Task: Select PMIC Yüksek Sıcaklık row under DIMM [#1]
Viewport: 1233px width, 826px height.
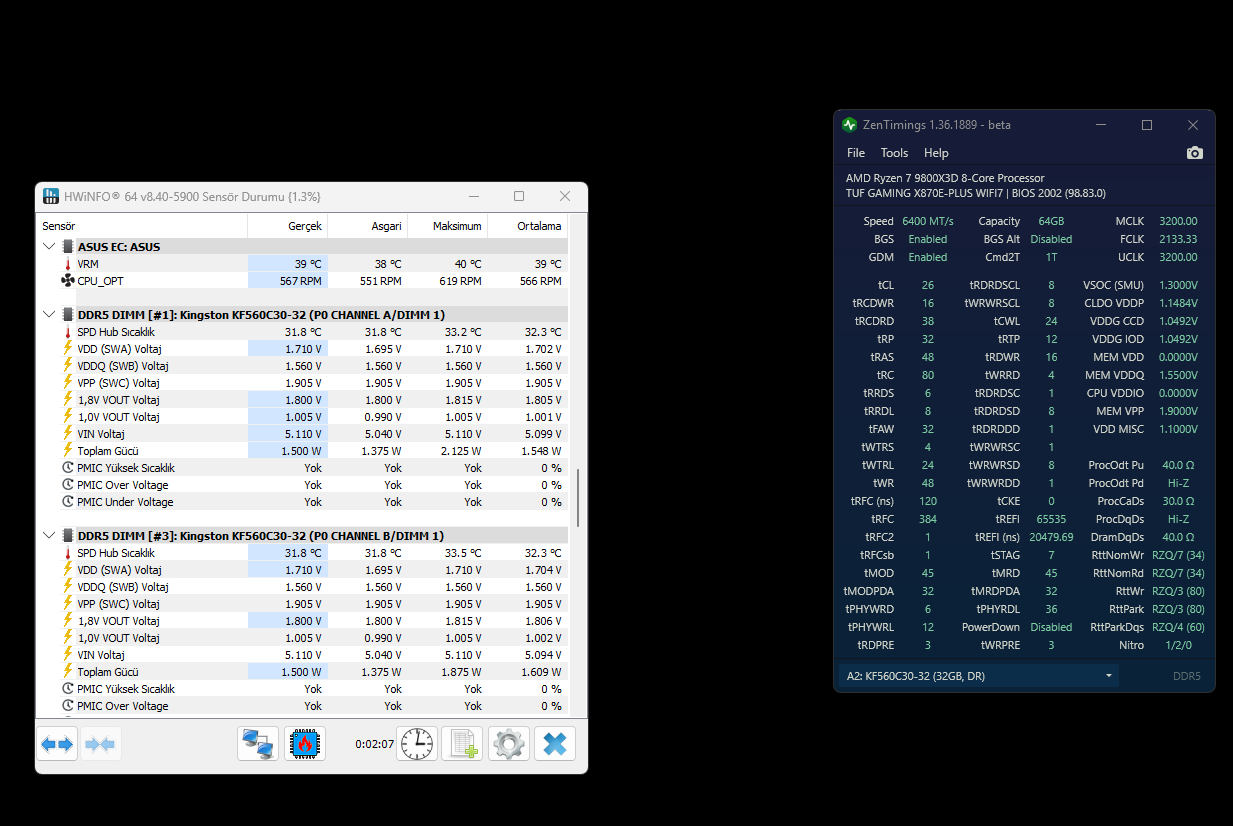Action: tap(302, 468)
